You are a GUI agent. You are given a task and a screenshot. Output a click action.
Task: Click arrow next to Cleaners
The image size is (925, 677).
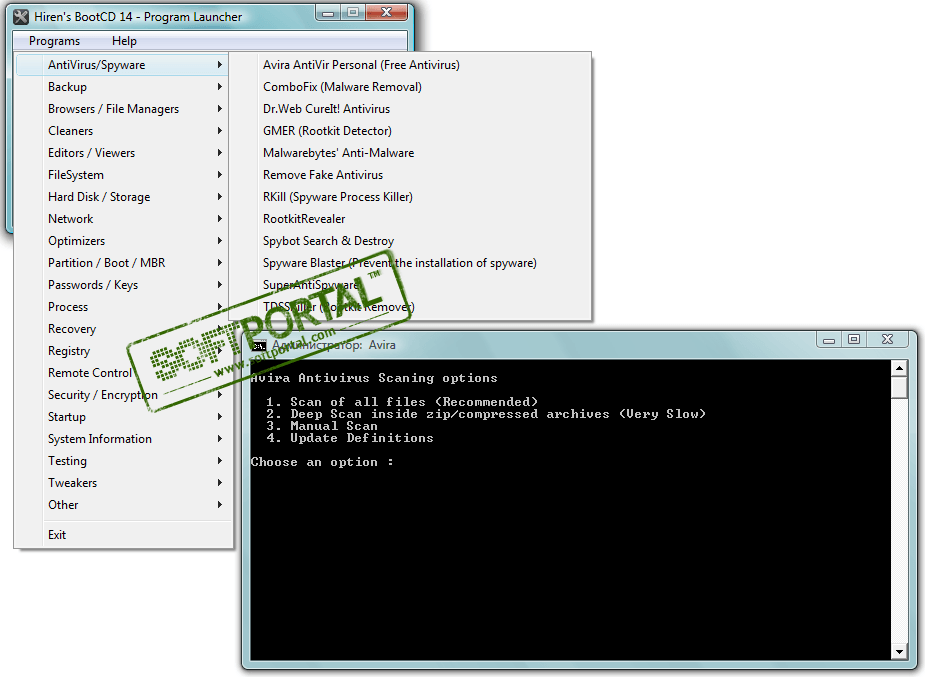(219, 131)
